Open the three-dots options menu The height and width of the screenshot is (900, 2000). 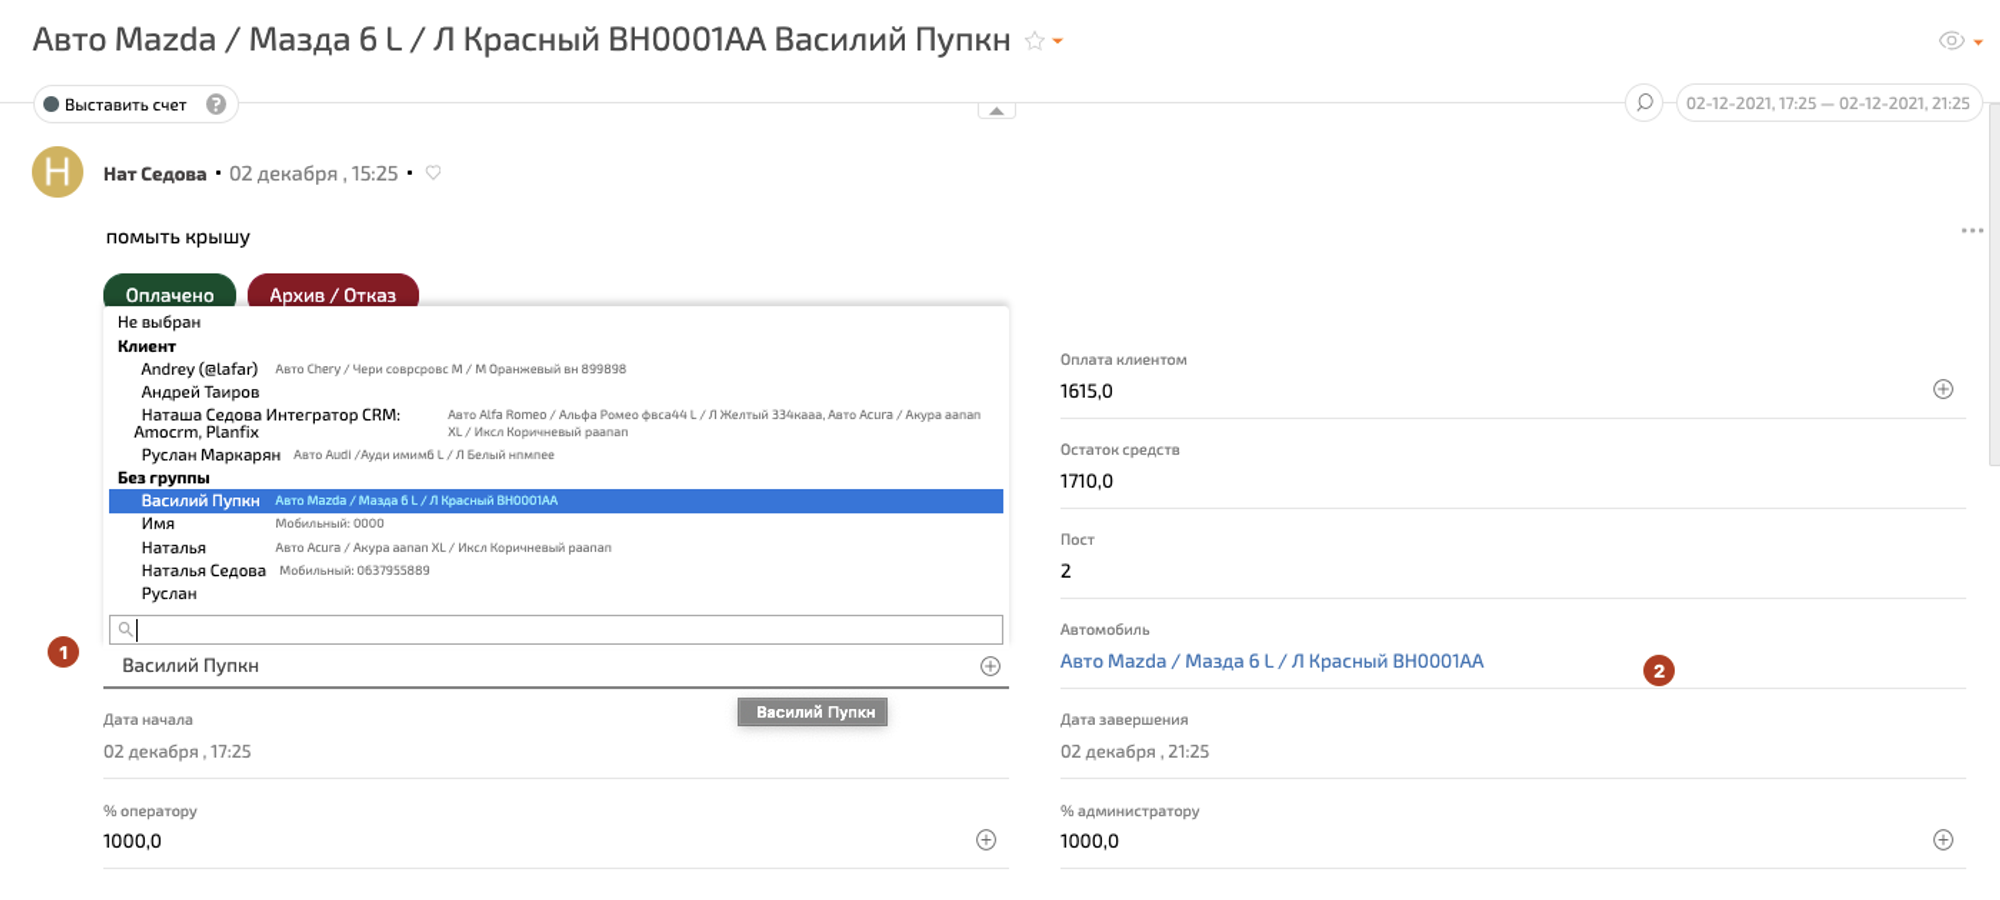1971,231
